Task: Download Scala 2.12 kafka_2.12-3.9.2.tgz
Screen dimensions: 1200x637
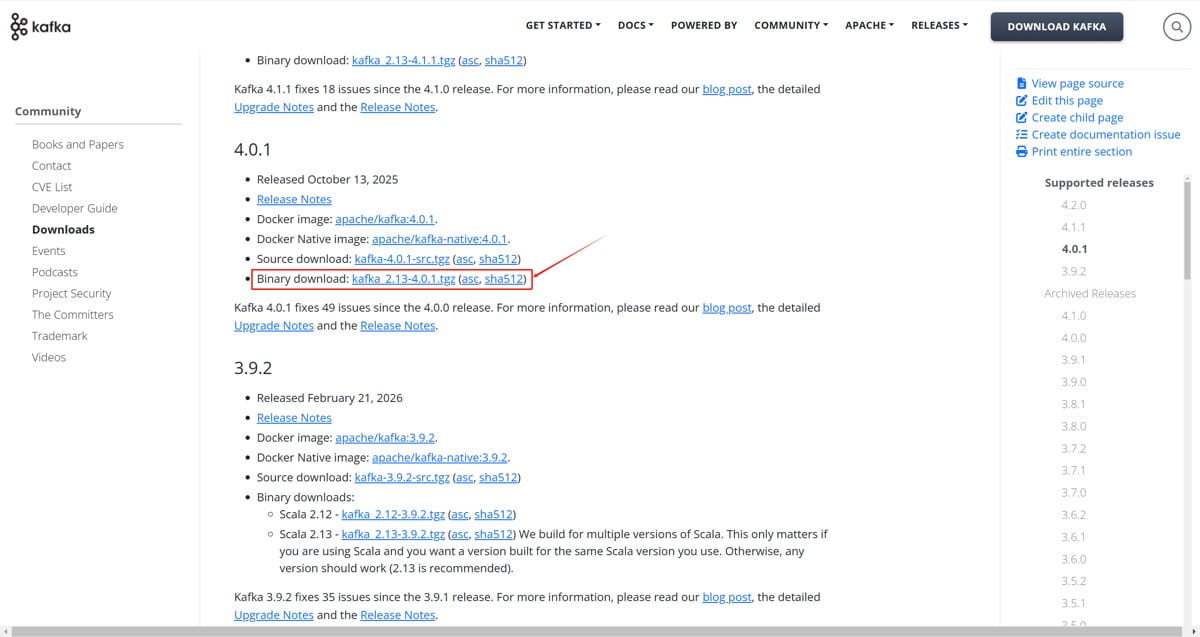Action: (393, 515)
